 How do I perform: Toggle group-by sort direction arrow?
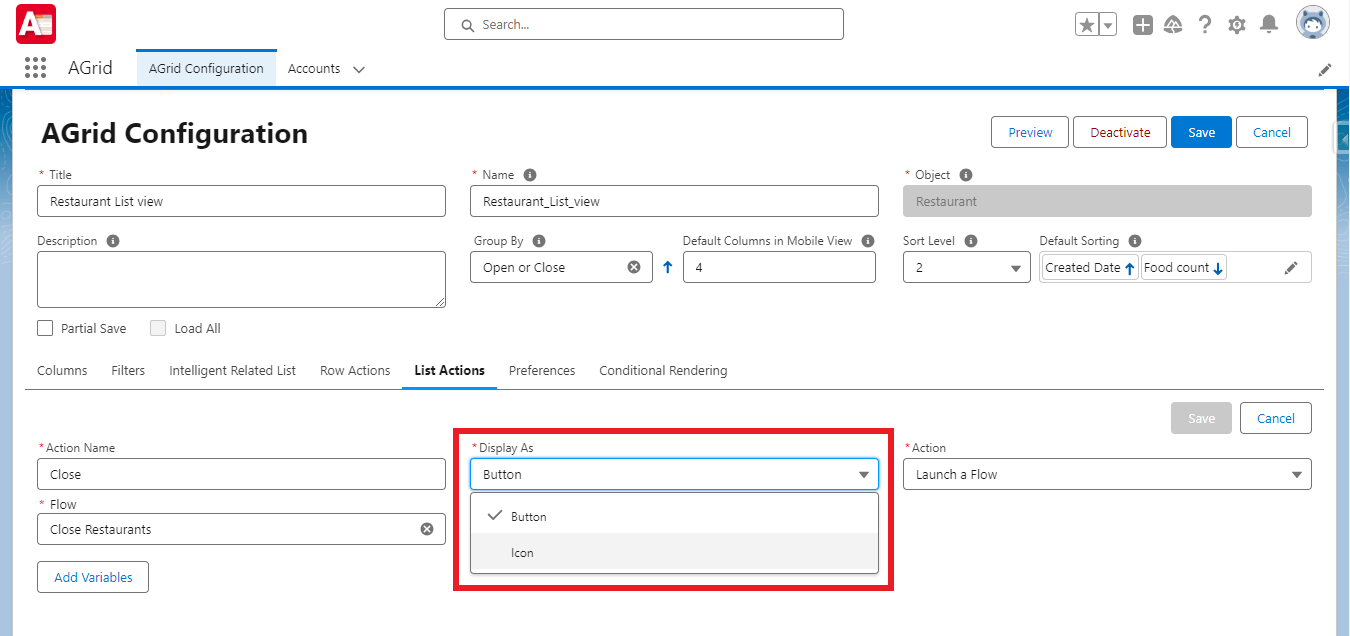pyautogui.click(x=668, y=268)
